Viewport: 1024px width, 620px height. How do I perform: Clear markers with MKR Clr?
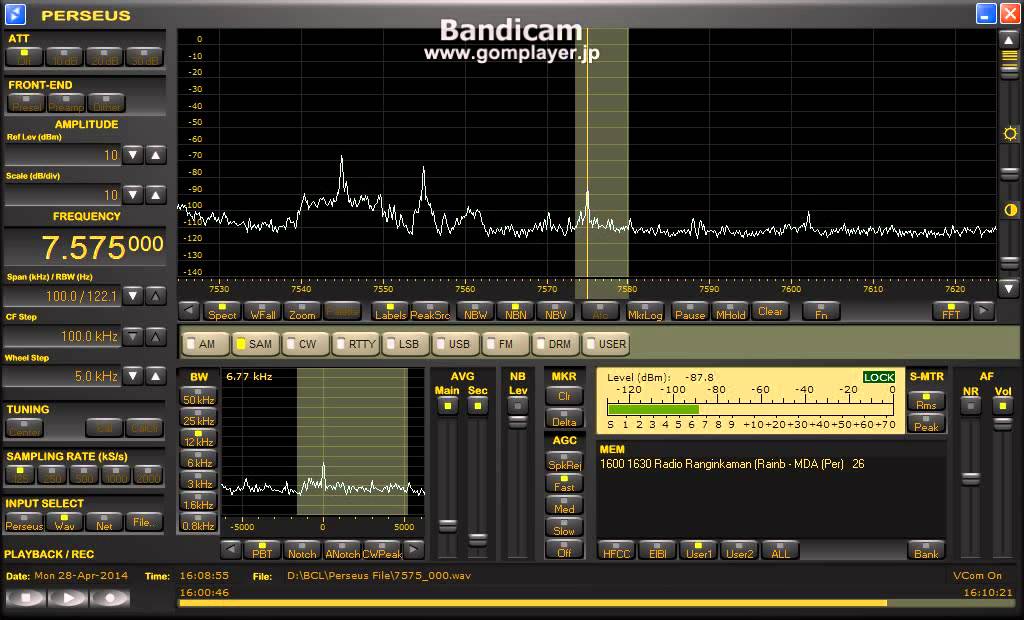pyautogui.click(x=564, y=393)
